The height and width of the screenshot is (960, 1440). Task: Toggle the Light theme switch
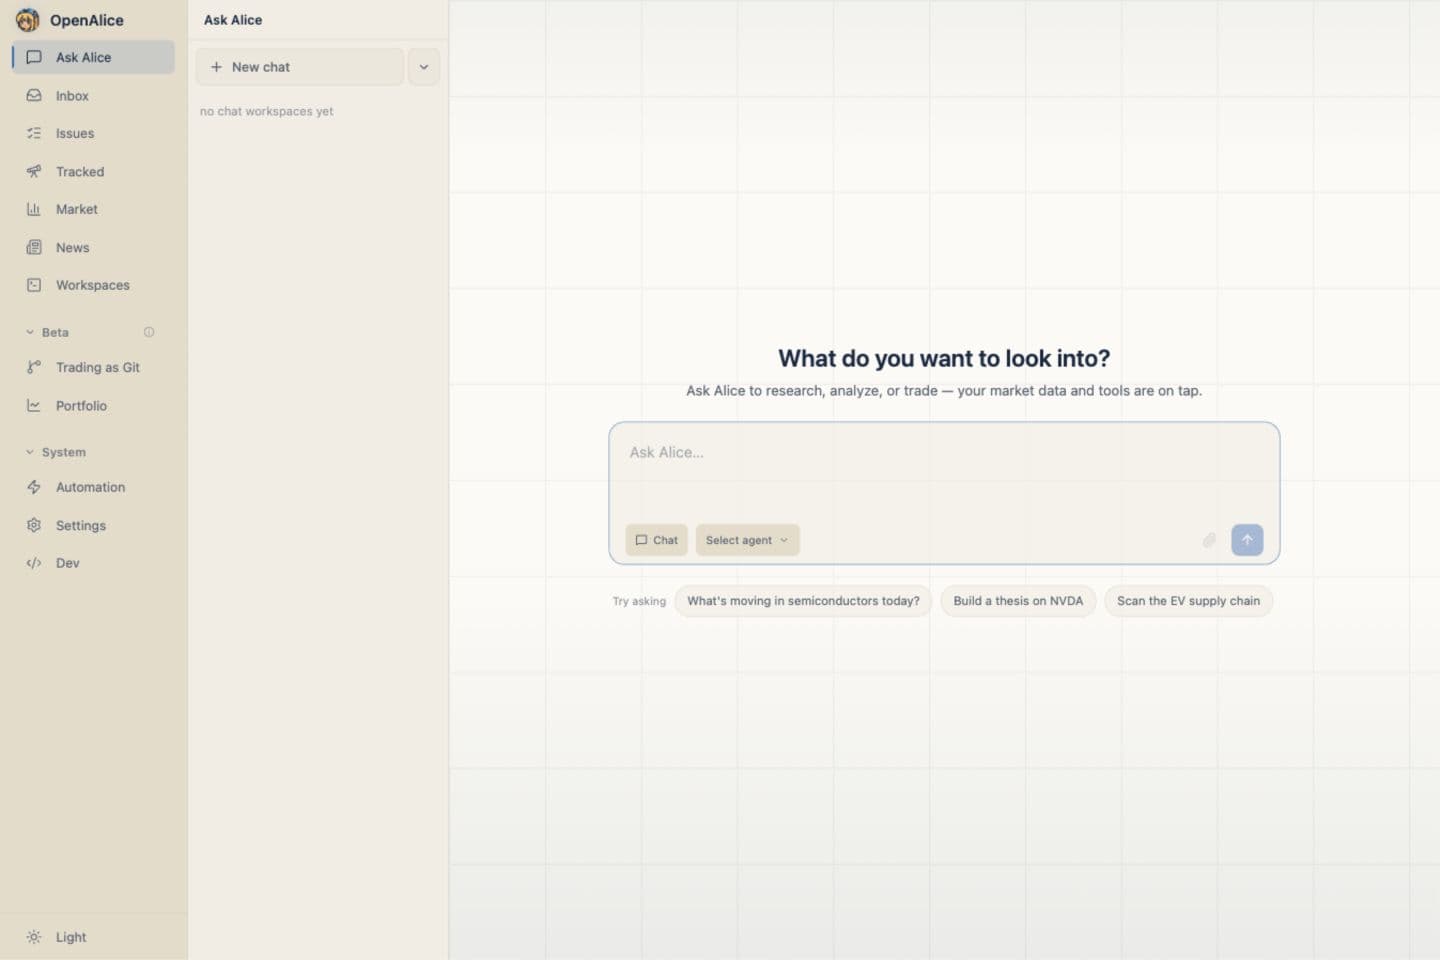click(93, 937)
